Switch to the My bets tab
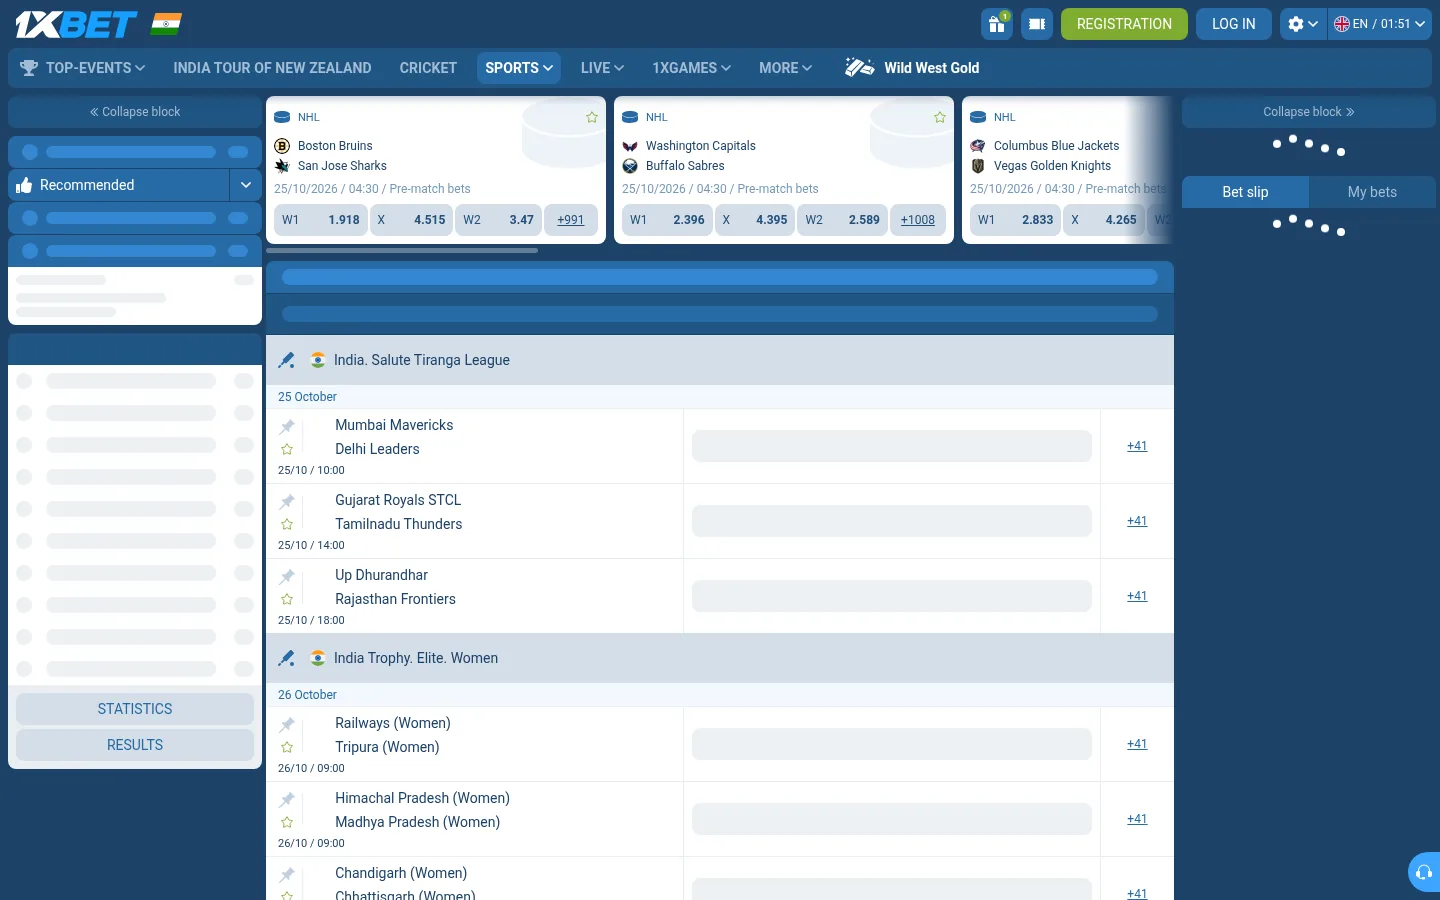 click(x=1372, y=192)
